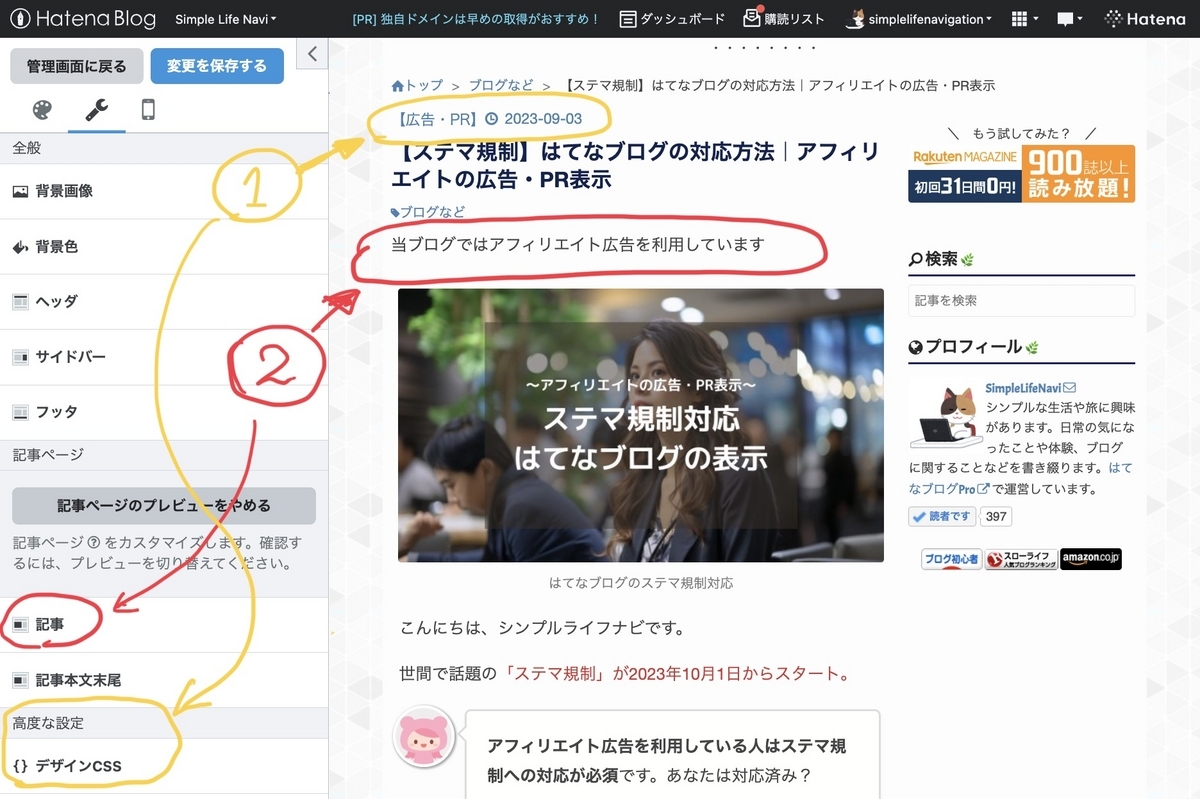This screenshot has width=1200, height=799.
Task: Open デザインCSS under 高度な設定
Action: pos(78,764)
